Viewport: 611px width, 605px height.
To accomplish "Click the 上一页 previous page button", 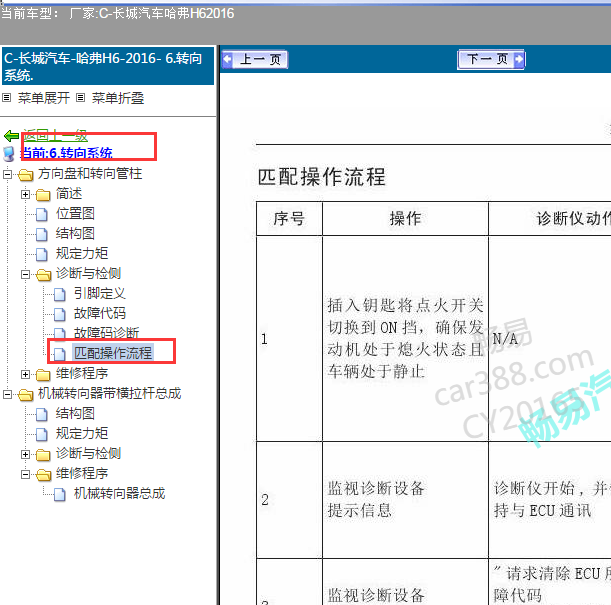I will [x=255, y=60].
